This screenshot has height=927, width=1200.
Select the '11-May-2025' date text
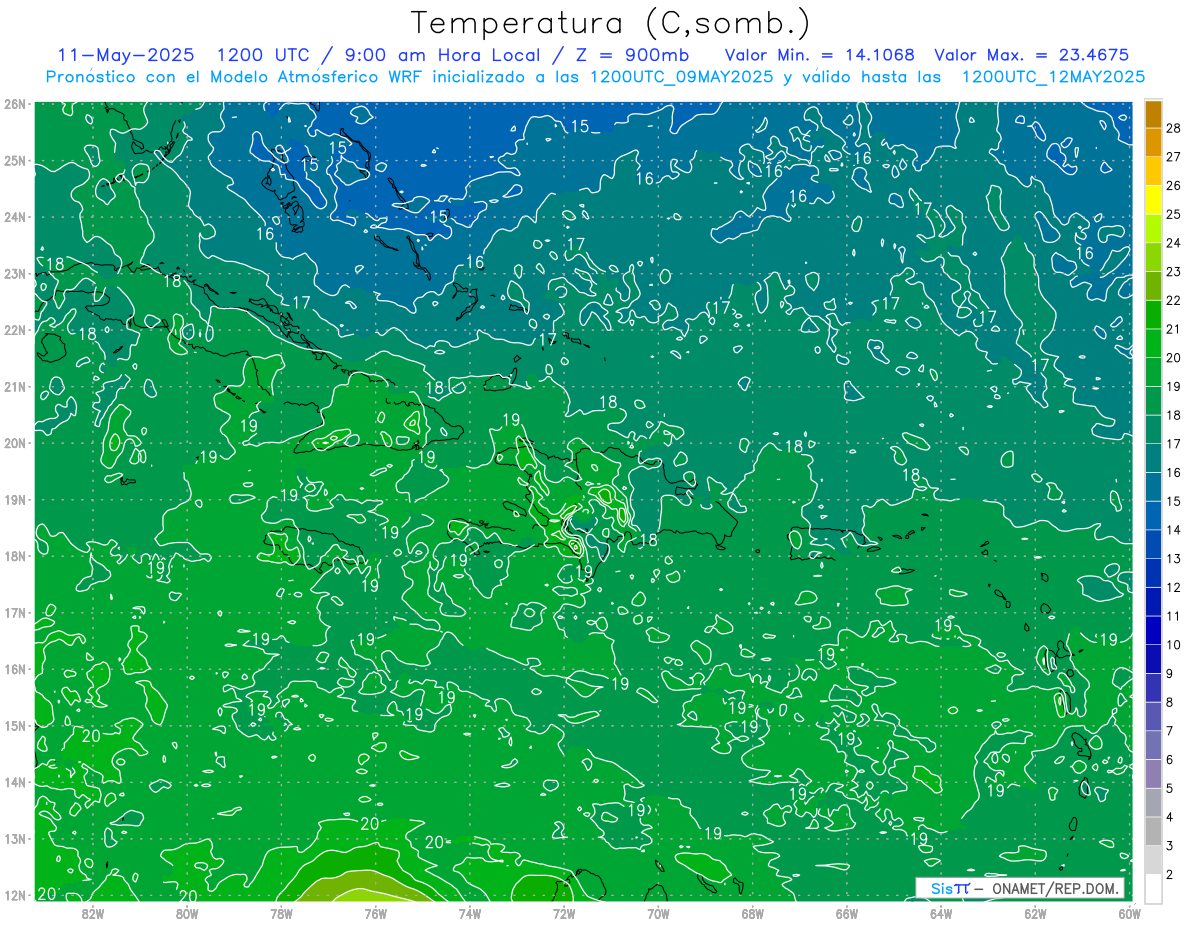(126, 55)
